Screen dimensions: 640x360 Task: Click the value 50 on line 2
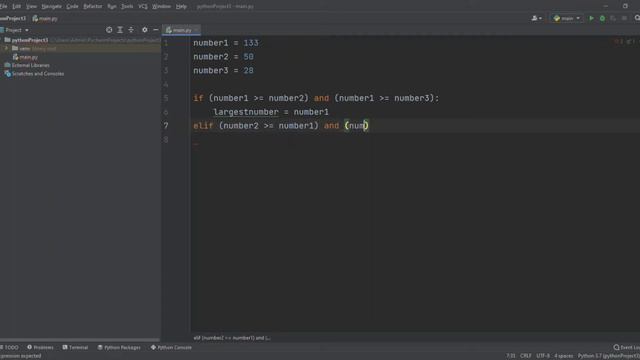pyautogui.click(x=248, y=57)
